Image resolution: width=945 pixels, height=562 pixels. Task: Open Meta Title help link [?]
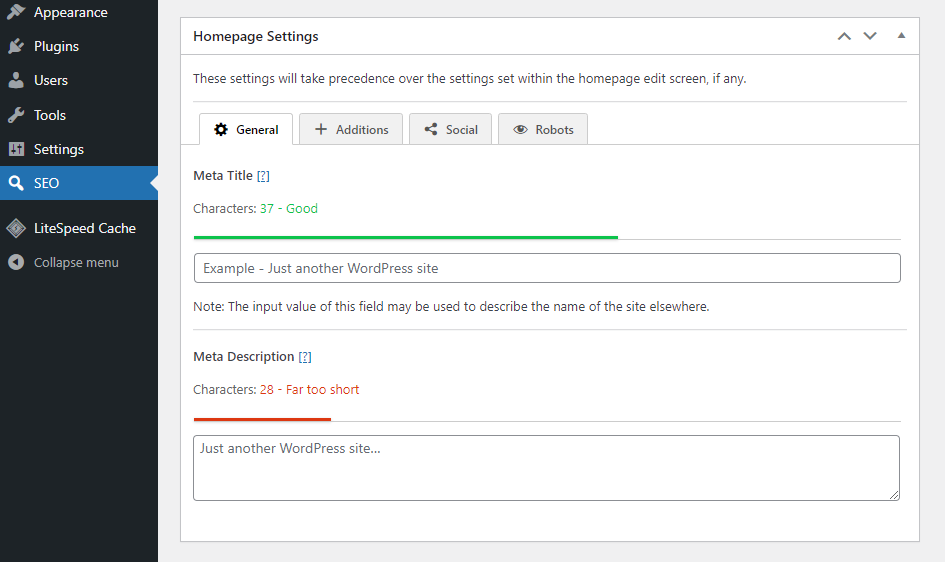(x=263, y=176)
